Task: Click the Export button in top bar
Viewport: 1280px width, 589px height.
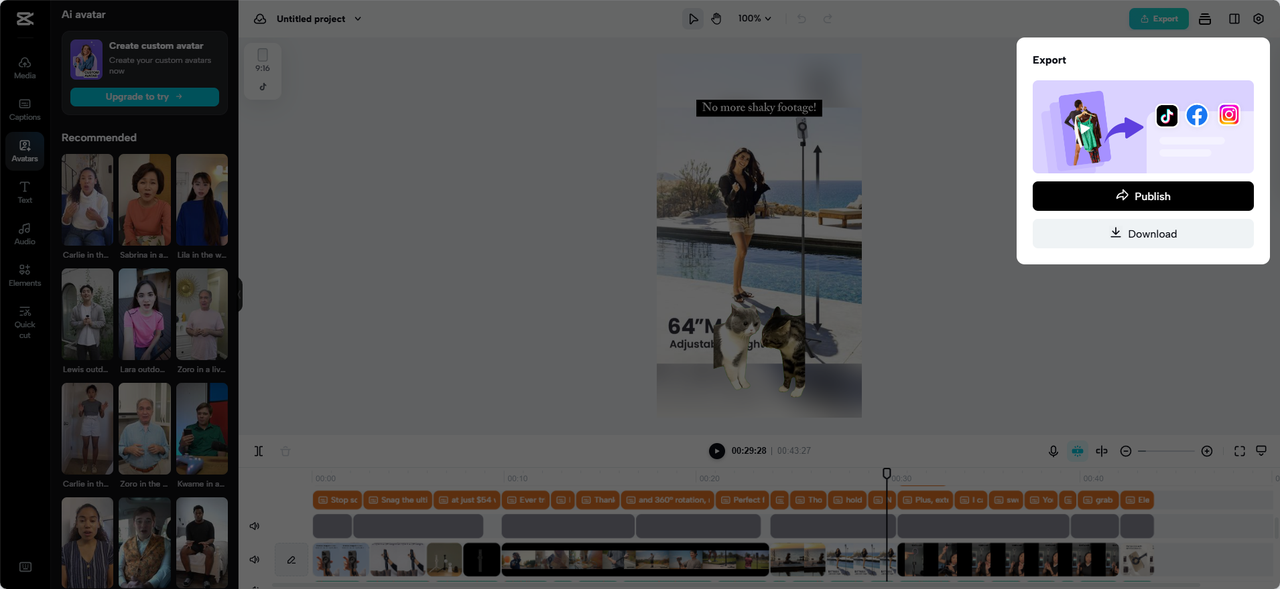Action: click(x=1159, y=19)
